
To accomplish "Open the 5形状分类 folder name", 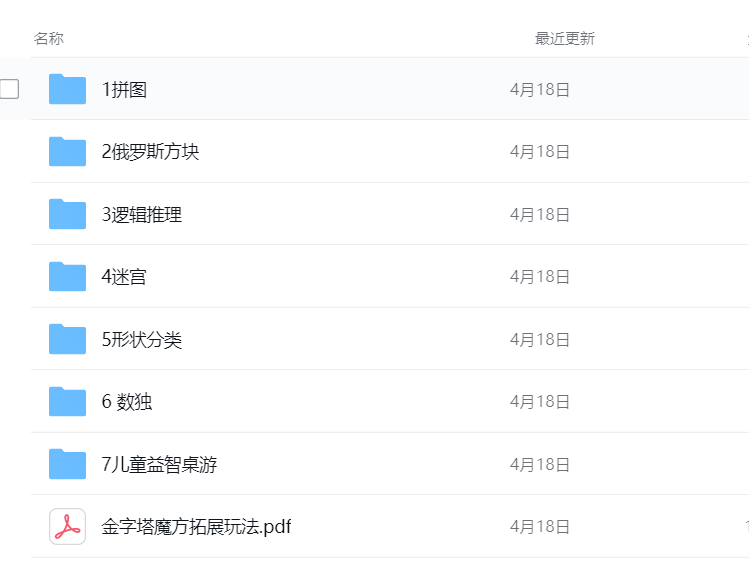I will [142, 339].
